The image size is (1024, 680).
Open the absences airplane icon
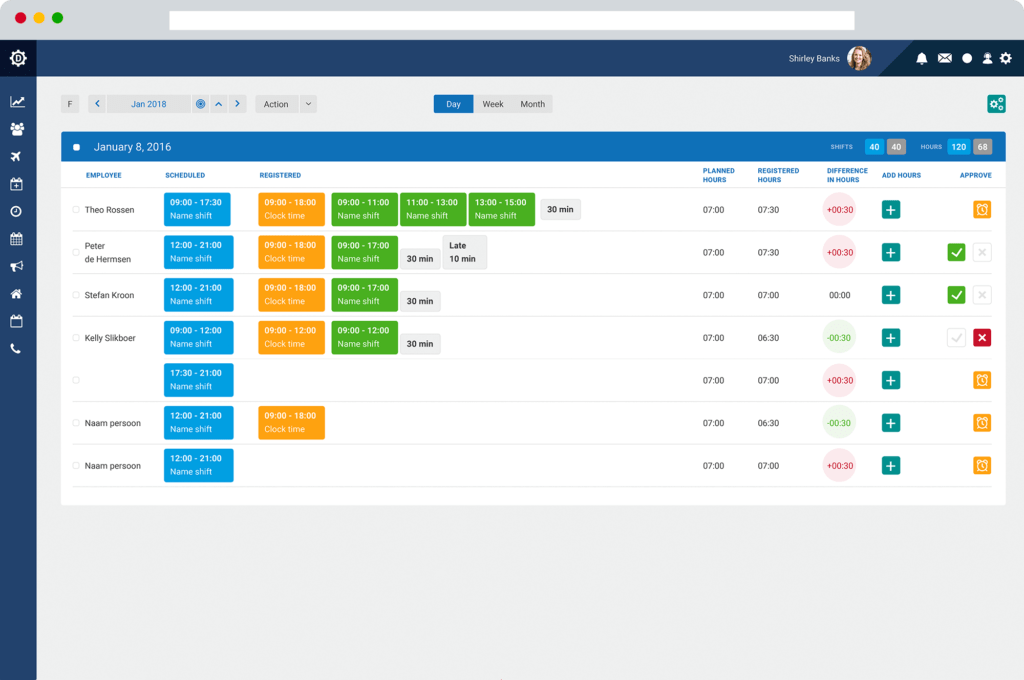coord(16,156)
